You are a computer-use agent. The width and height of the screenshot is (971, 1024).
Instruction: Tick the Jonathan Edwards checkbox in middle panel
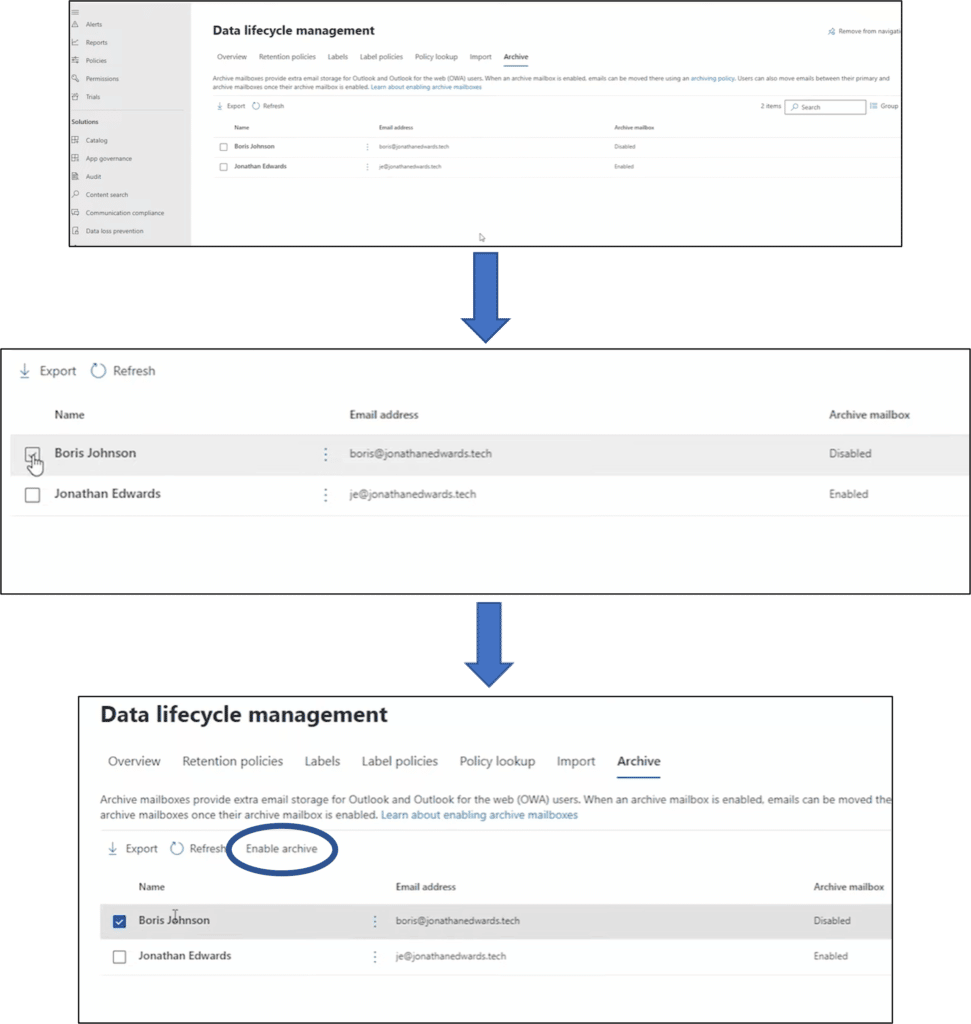pyautogui.click(x=32, y=495)
